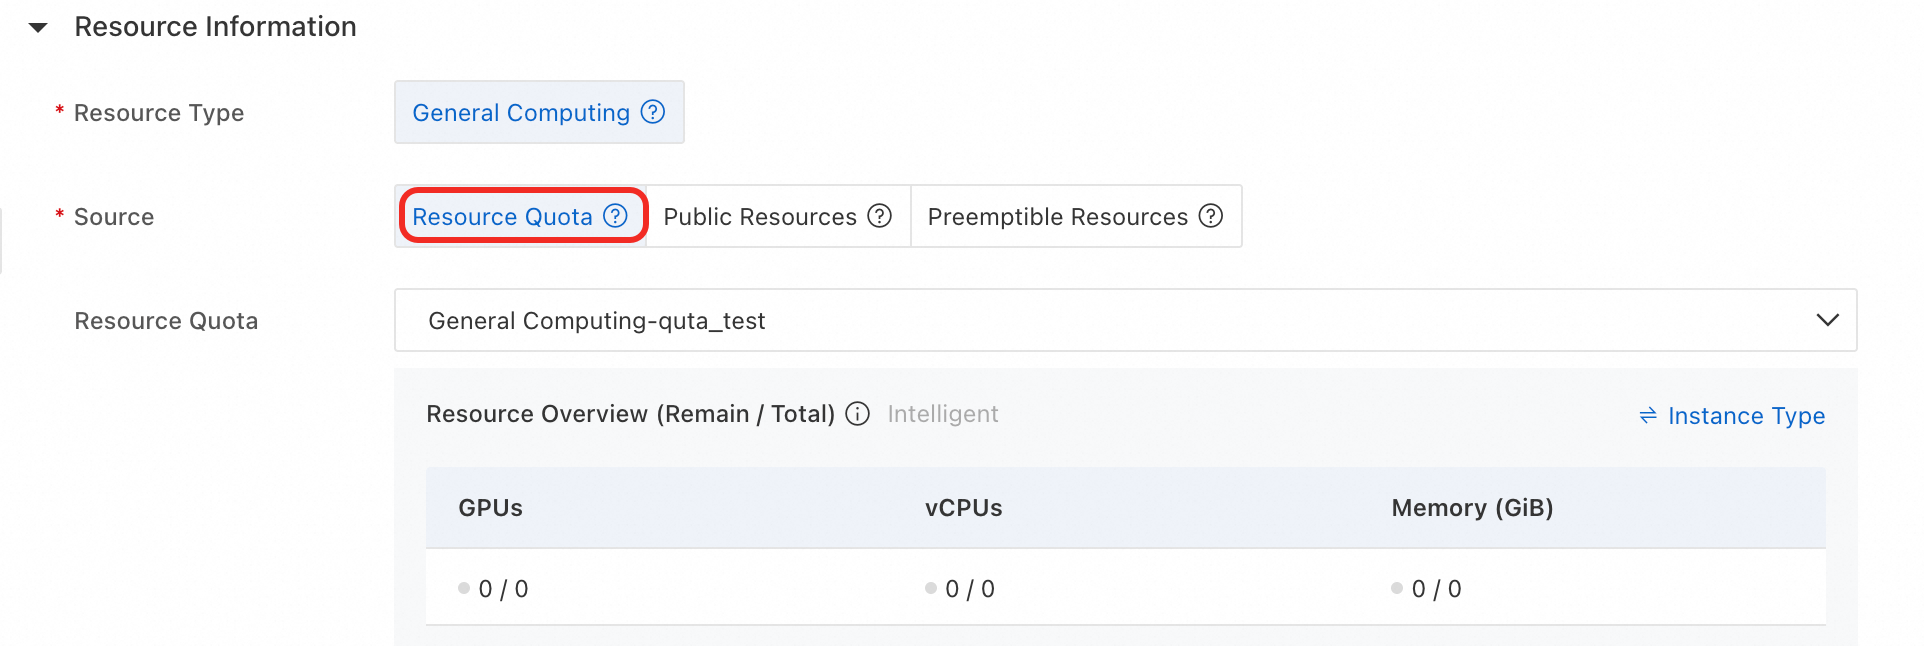Select Preemptible Resources as the source
Image resolution: width=1924 pixels, height=646 pixels.
1057,217
